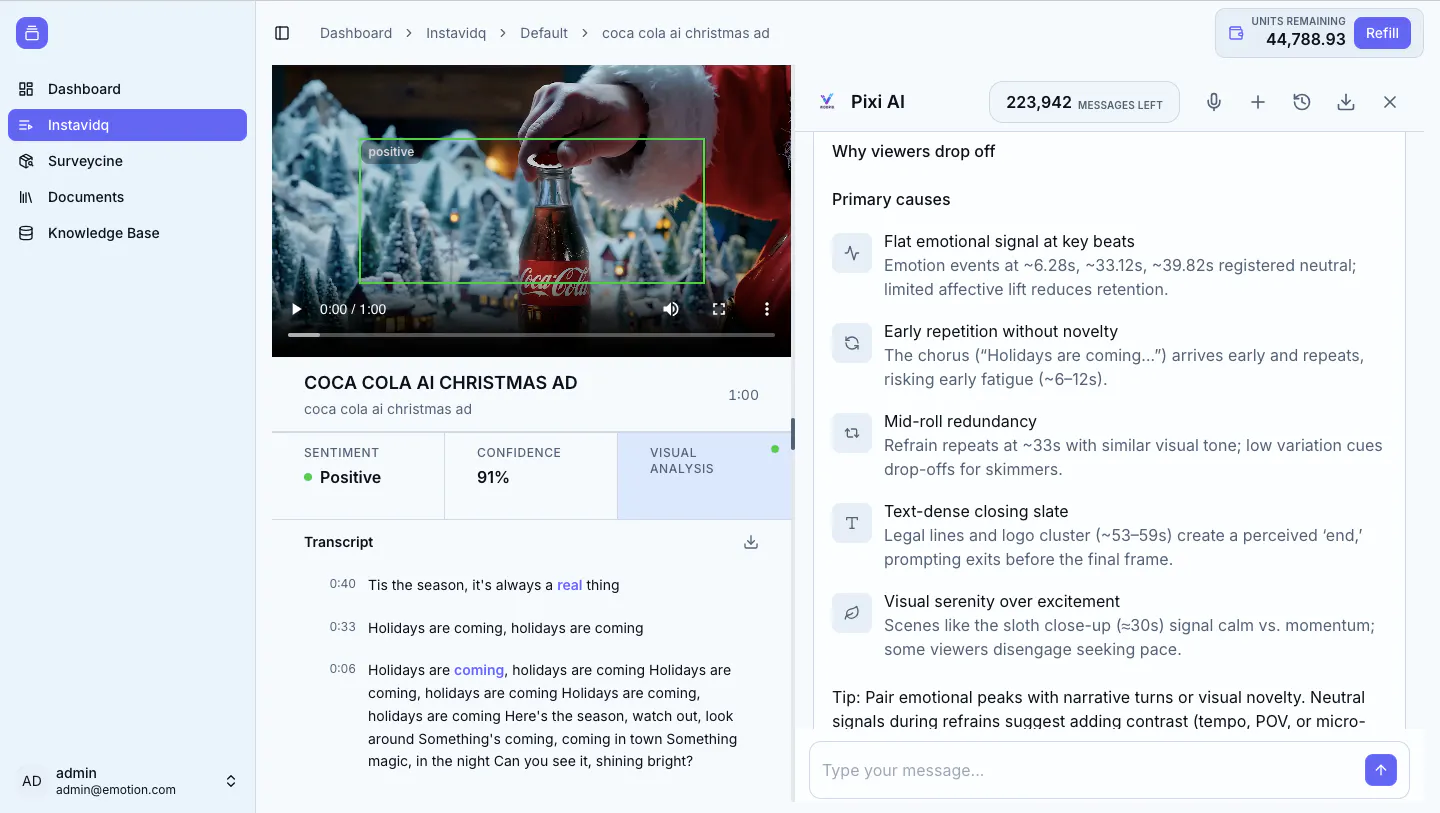This screenshot has width=1440, height=813.
Task: Jump to transcript timestamp 0:06
Action: 343,669
